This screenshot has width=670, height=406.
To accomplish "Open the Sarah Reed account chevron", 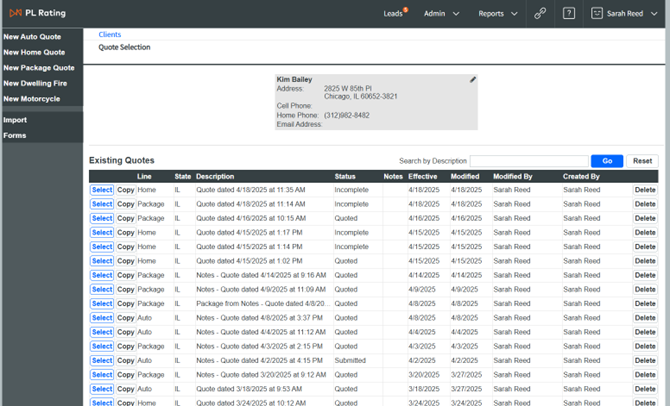I will [x=654, y=14].
